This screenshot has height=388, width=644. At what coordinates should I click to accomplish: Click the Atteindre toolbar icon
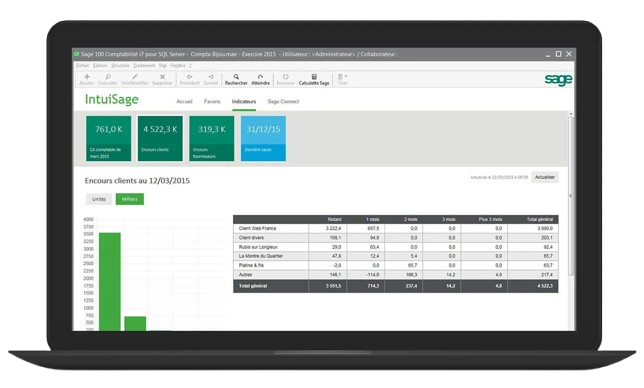coord(260,77)
